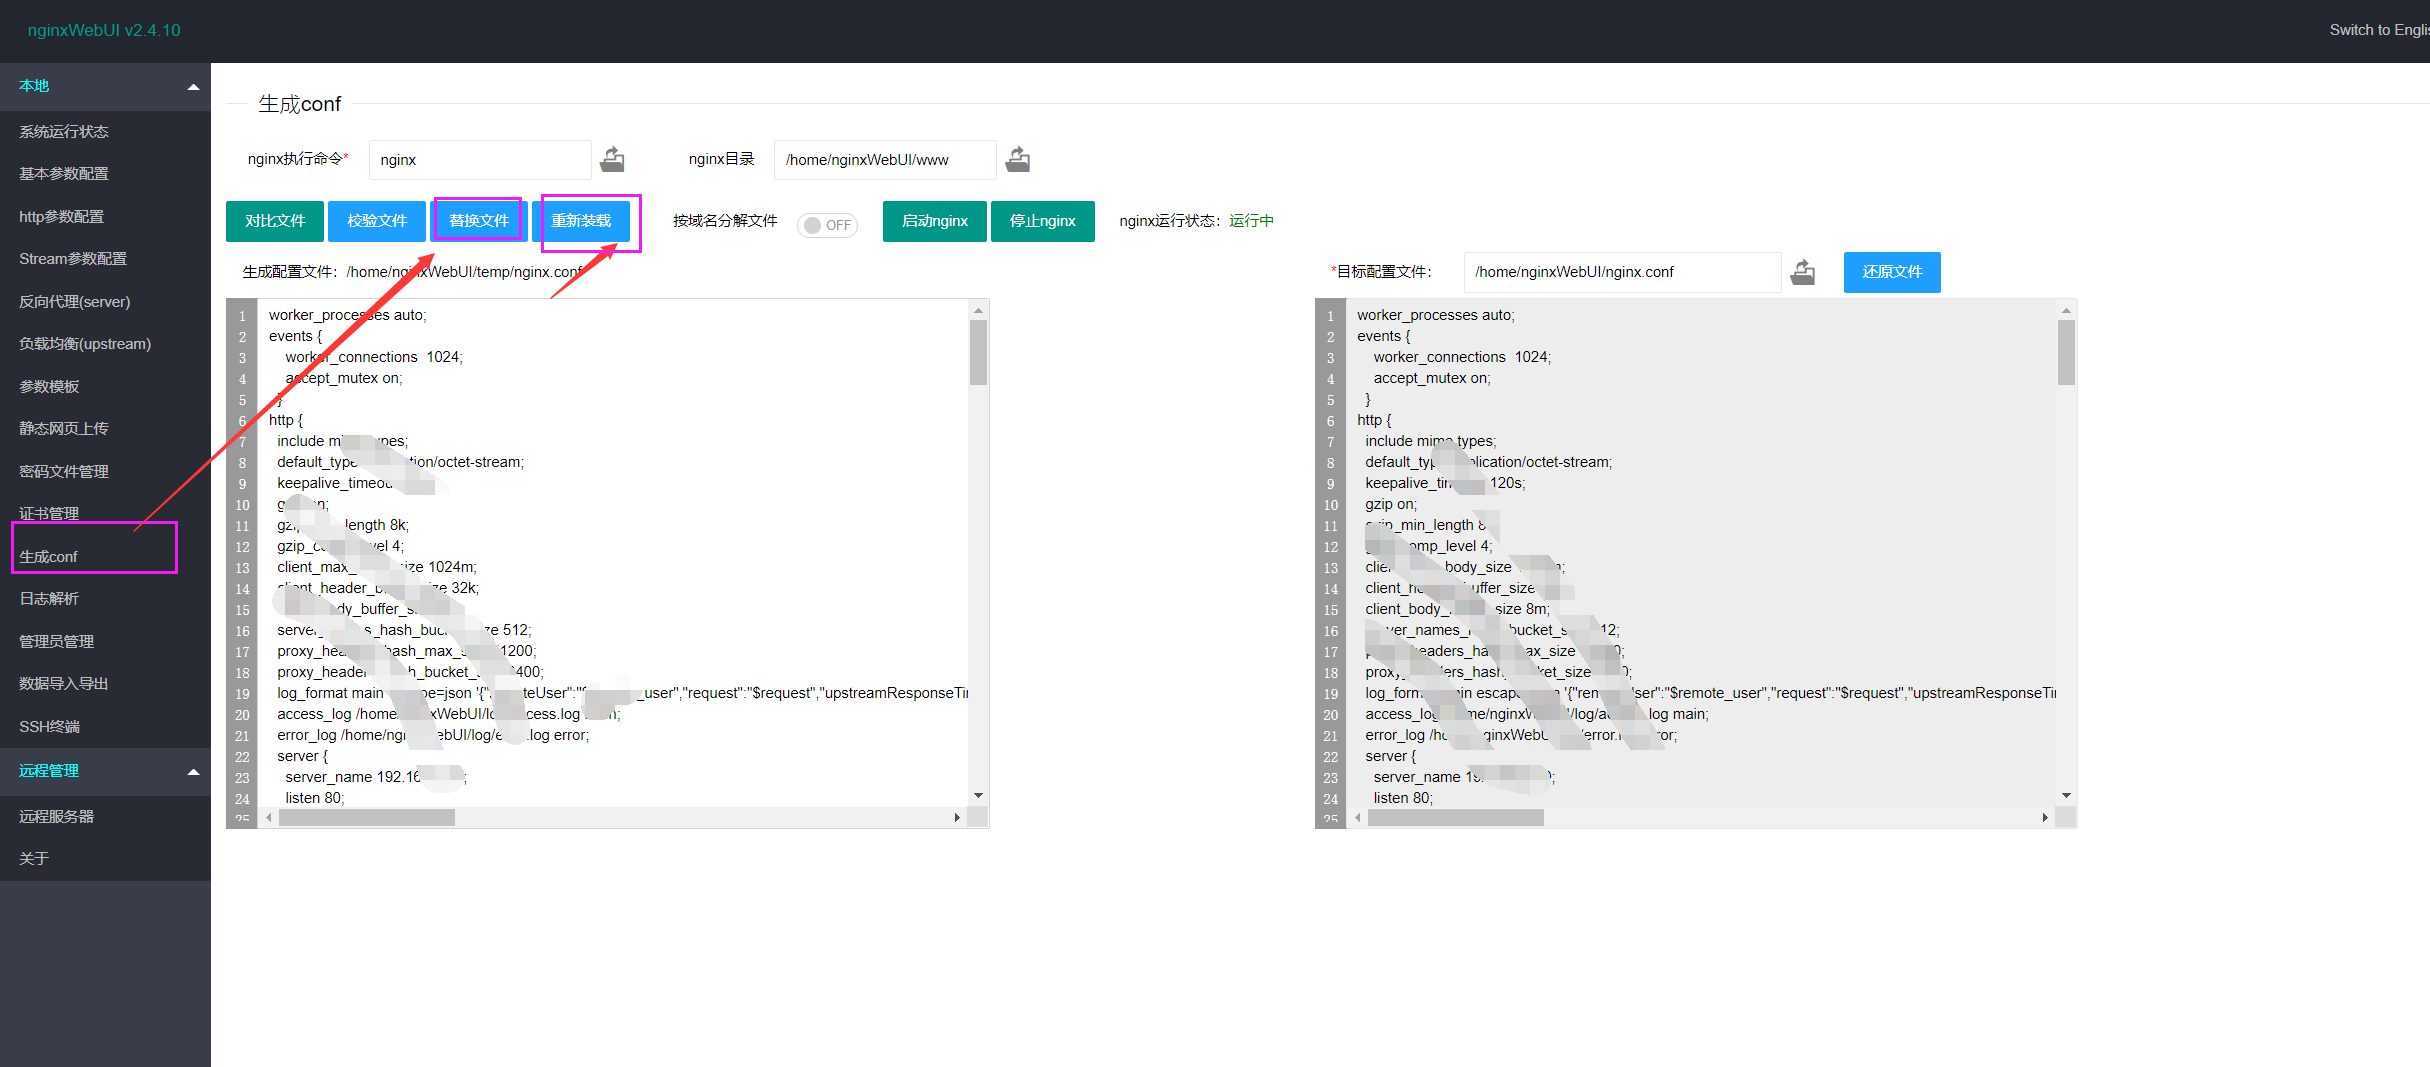This screenshot has height=1067, width=2430.
Task: Click the 重新装载 button
Action: point(581,221)
